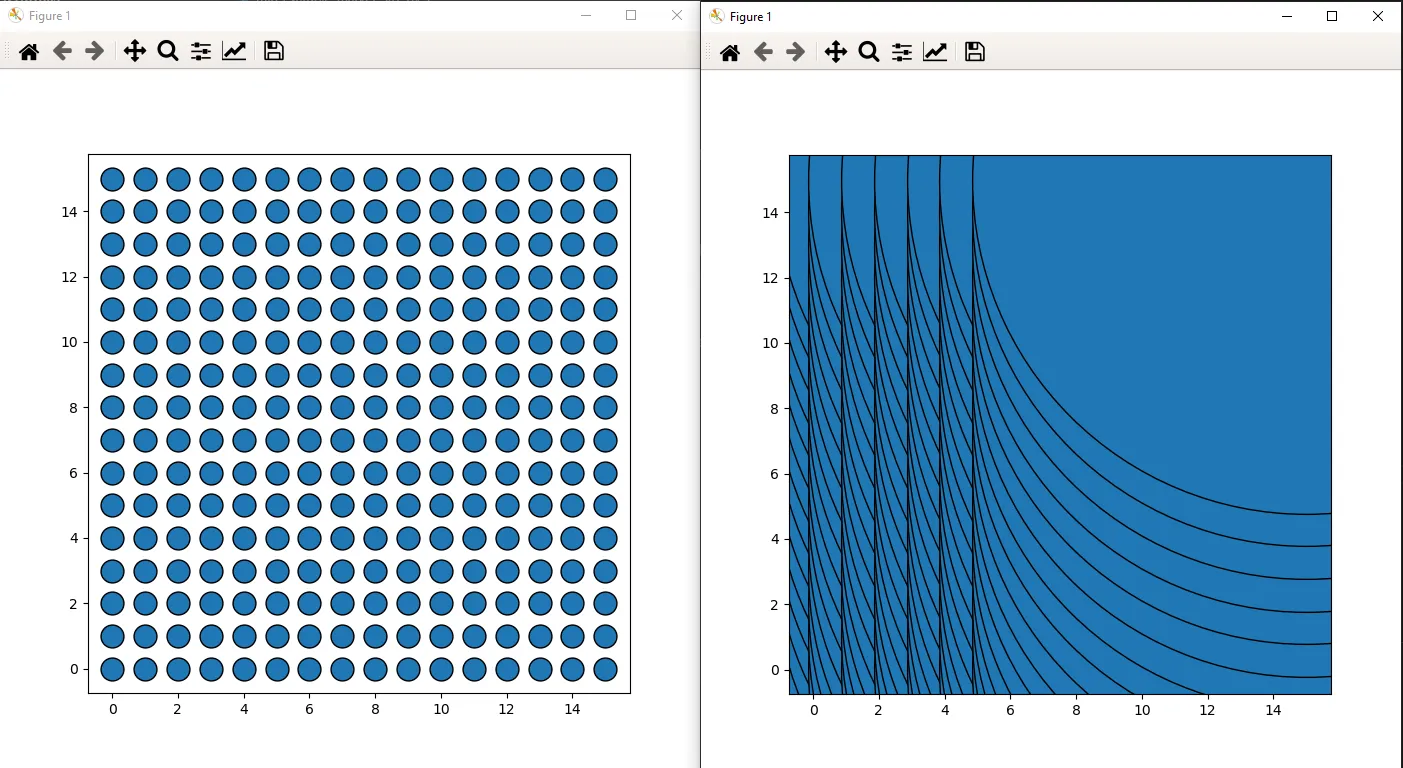This screenshot has width=1403, height=768.
Task: Go back to previous view in right figure
Action: (x=763, y=52)
